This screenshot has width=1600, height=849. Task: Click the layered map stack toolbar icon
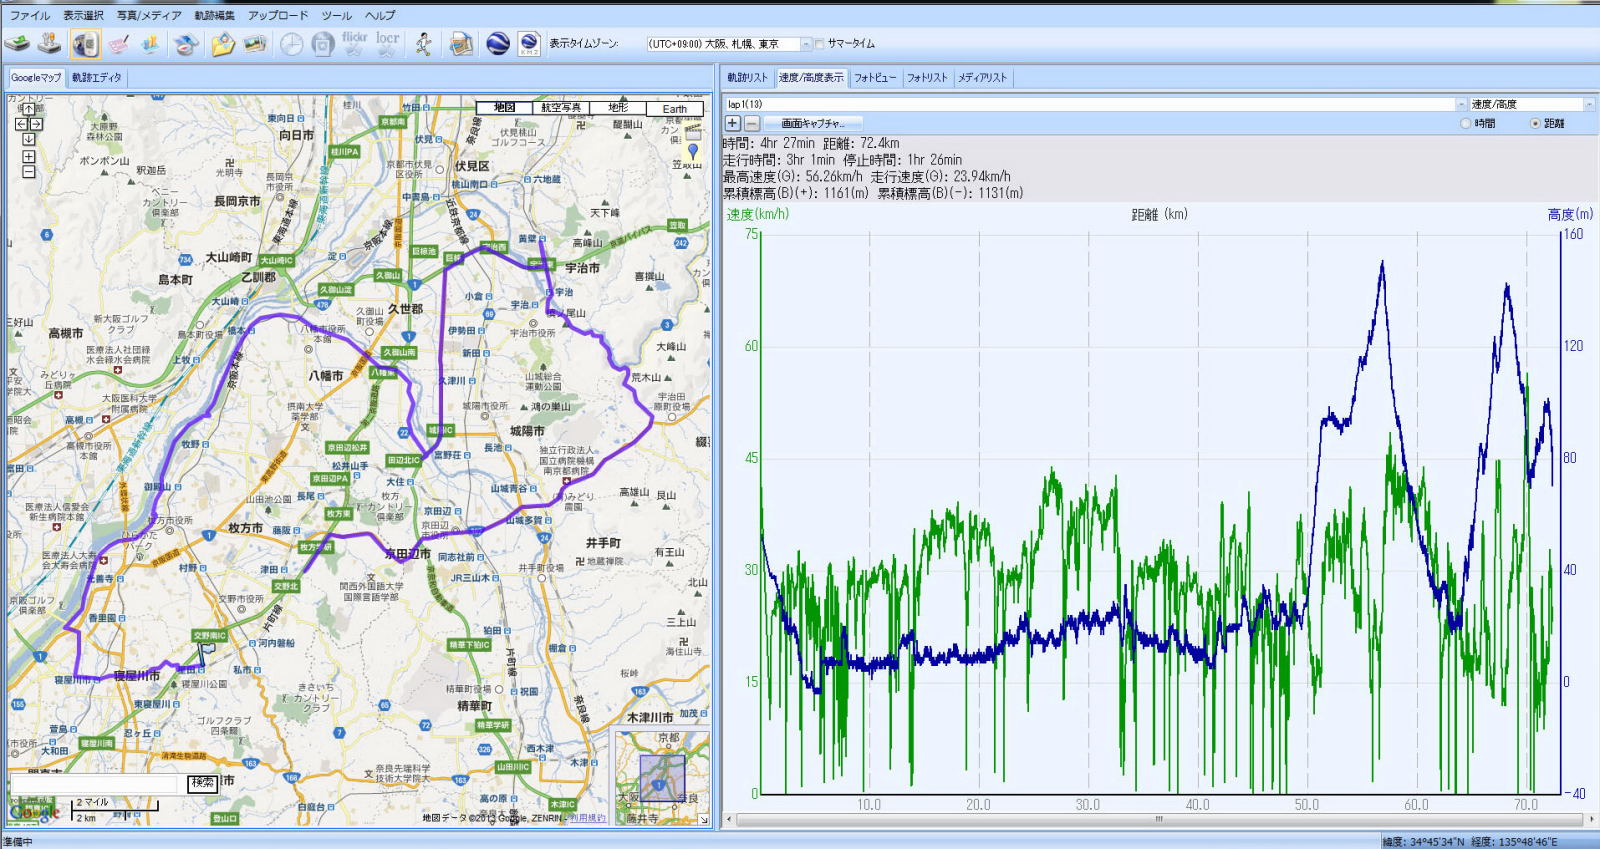pos(186,43)
